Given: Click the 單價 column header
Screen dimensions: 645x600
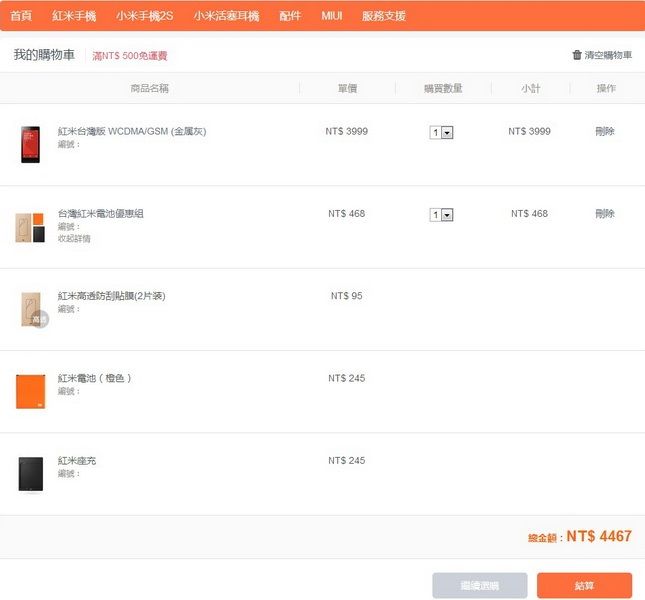Looking at the screenshot, I should (347, 88).
